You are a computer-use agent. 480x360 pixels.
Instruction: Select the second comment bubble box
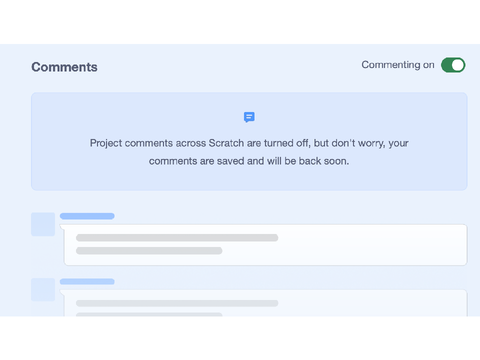pyautogui.click(x=266, y=303)
